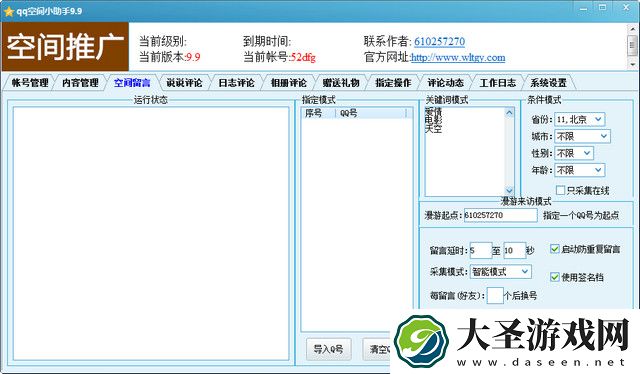640x374 pixels.
Task: Click the 每留言(好友) count input field
Action: (495, 295)
